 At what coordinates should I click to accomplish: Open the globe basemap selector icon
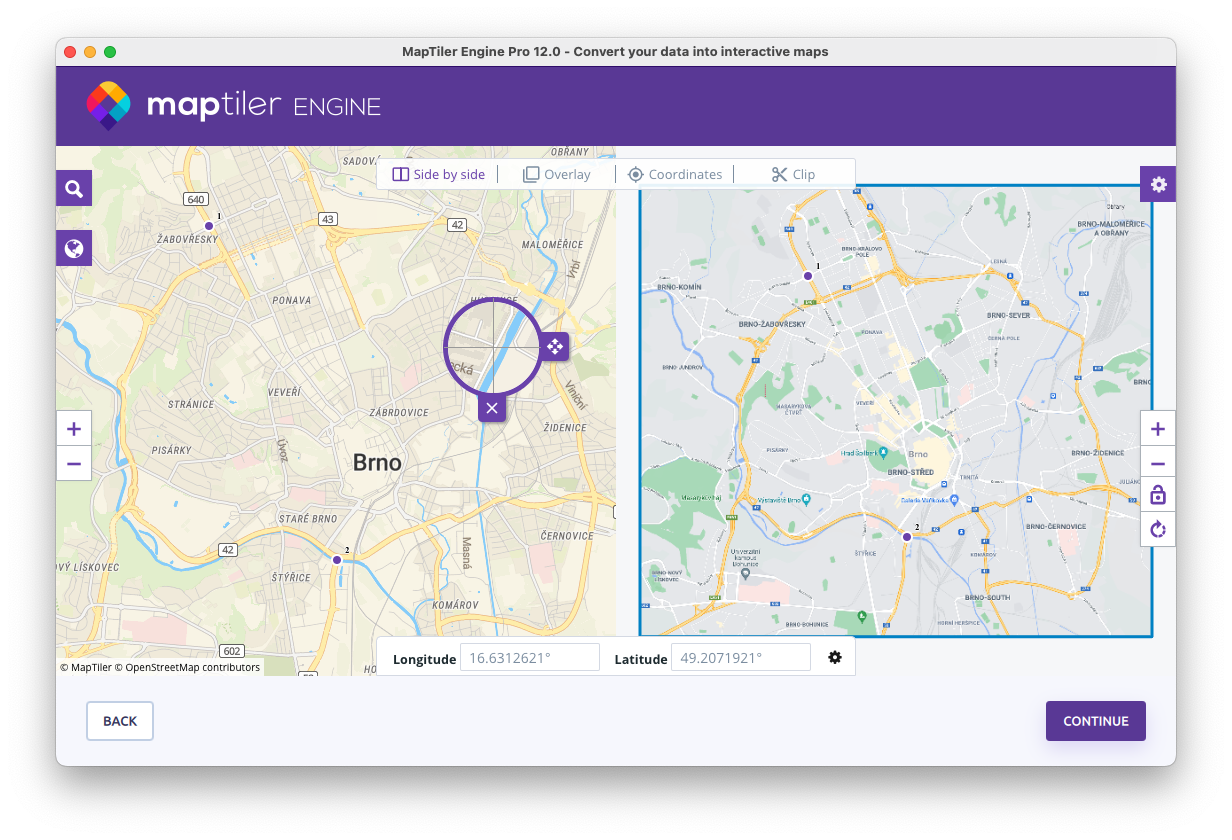[74, 248]
